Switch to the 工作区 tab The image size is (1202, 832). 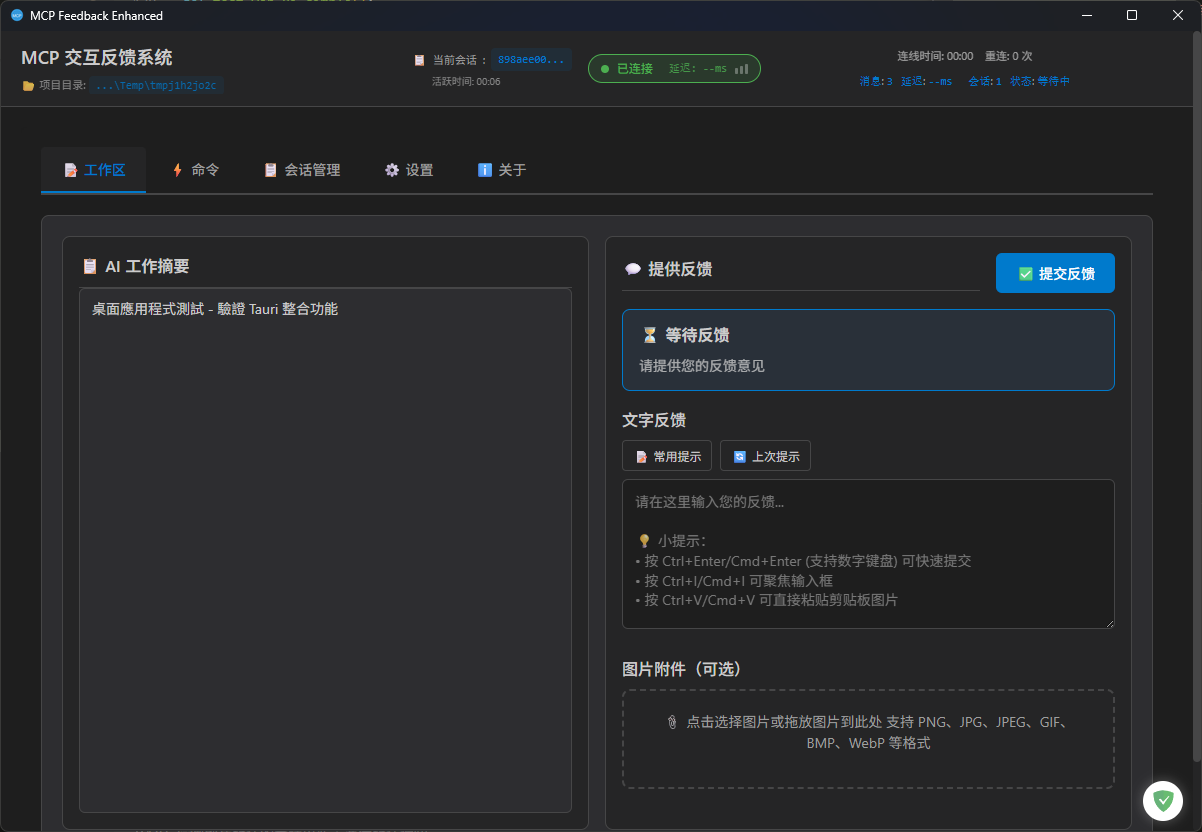[94, 170]
